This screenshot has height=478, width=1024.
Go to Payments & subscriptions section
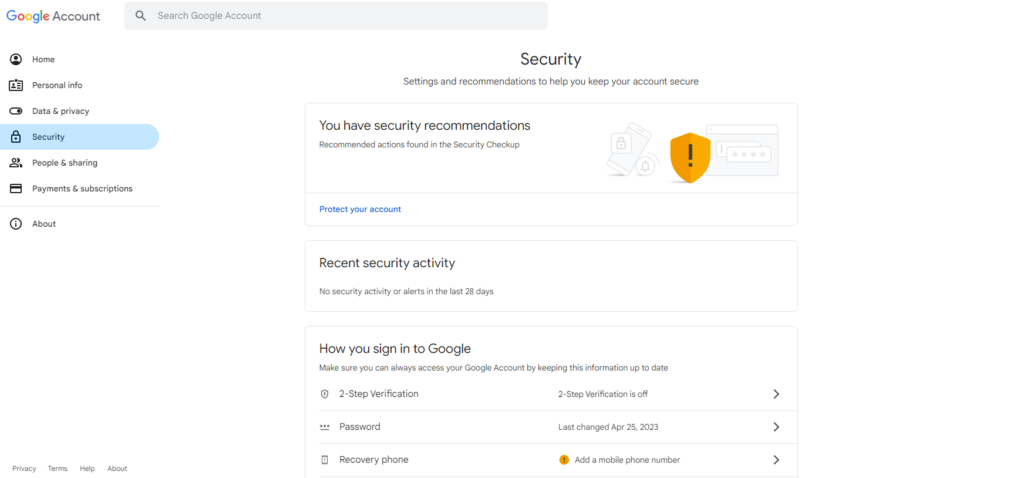82,189
